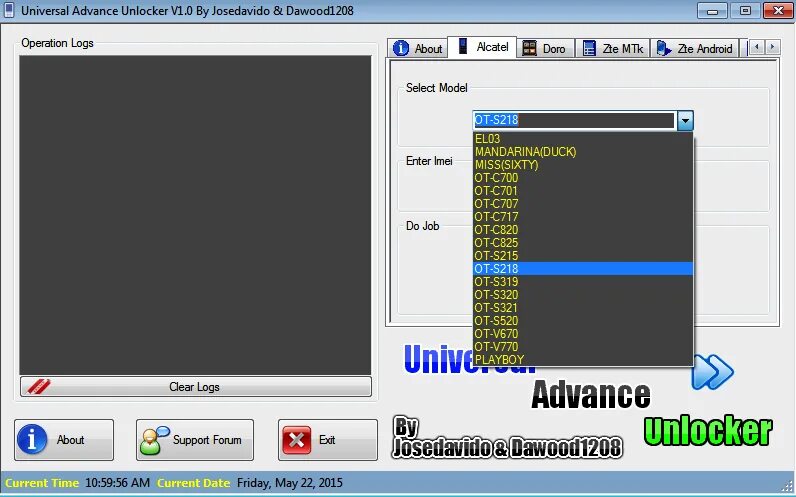
Task: Click the Zte Android tab icon
Action: [664, 48]
